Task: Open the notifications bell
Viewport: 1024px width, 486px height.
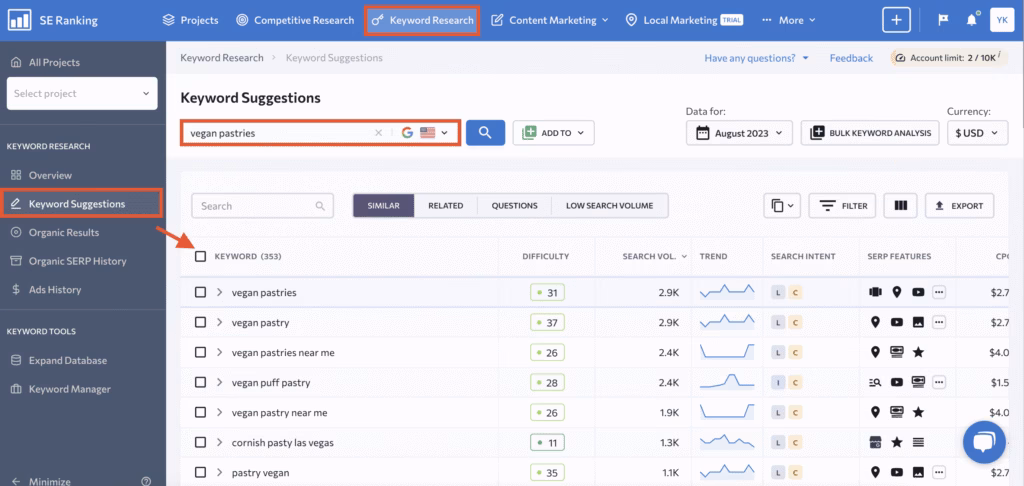Action: [972, 20]
